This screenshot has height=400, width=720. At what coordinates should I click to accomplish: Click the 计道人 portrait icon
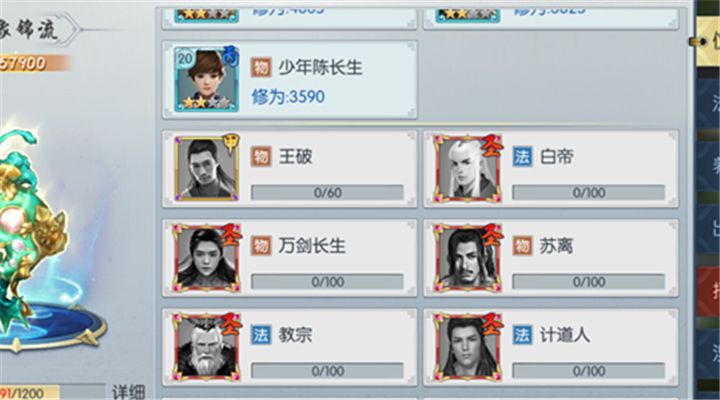pos(467,347)
